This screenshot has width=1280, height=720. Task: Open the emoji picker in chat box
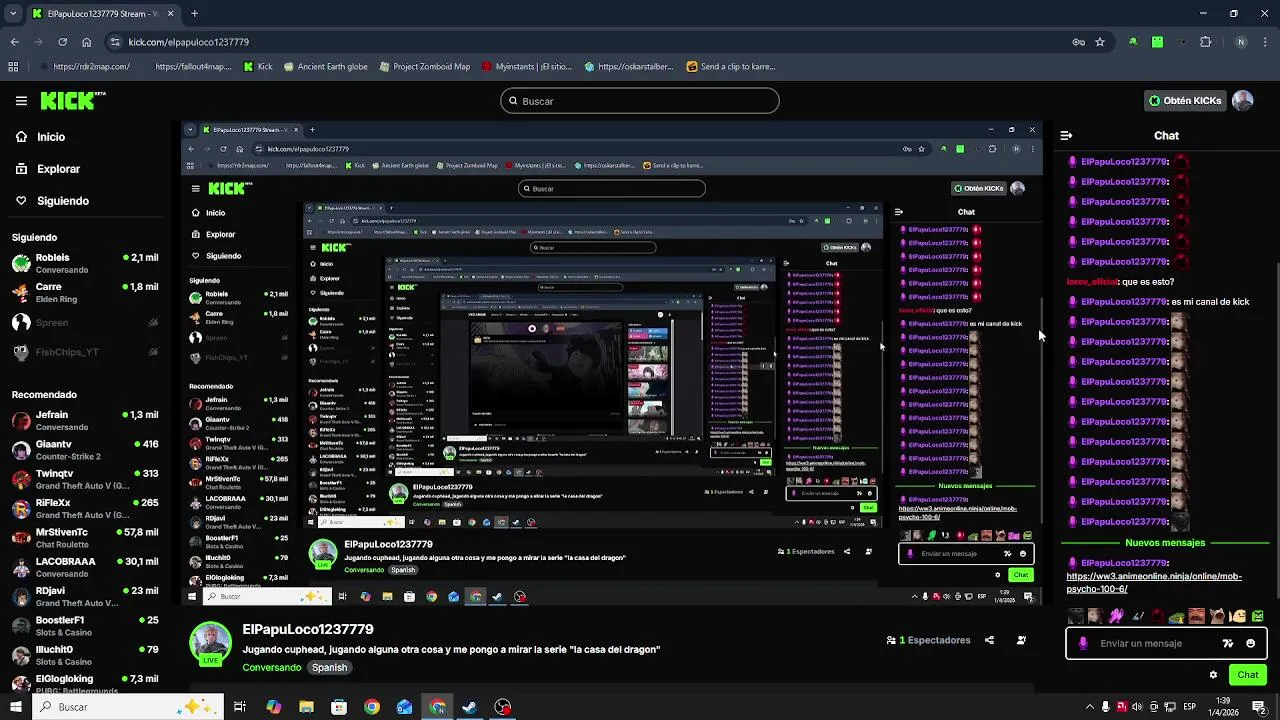tap(1250, 643)
